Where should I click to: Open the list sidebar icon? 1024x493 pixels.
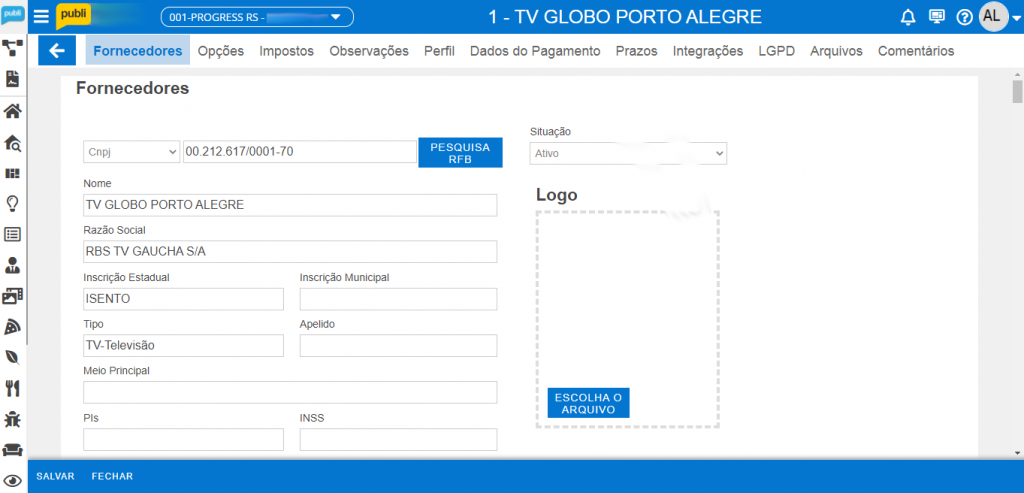[13, 234]
